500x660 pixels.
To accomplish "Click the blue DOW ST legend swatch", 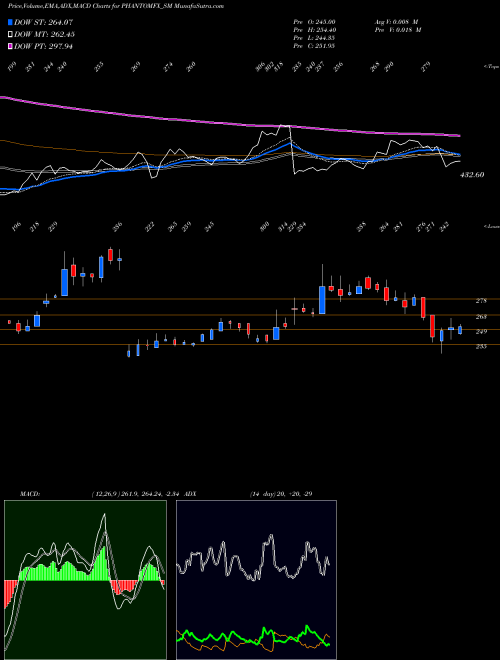I will point(10,22).
